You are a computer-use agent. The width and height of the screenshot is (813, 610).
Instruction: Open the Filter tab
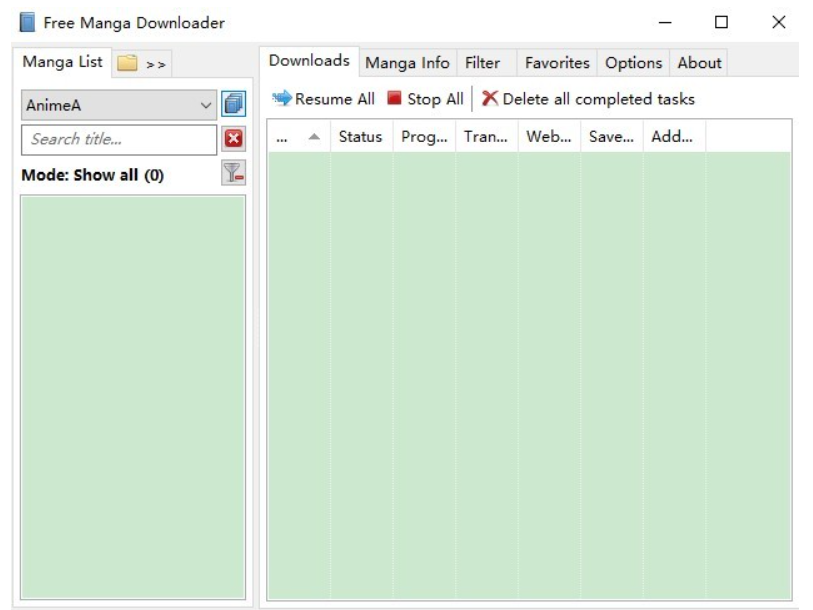(482, 63)
